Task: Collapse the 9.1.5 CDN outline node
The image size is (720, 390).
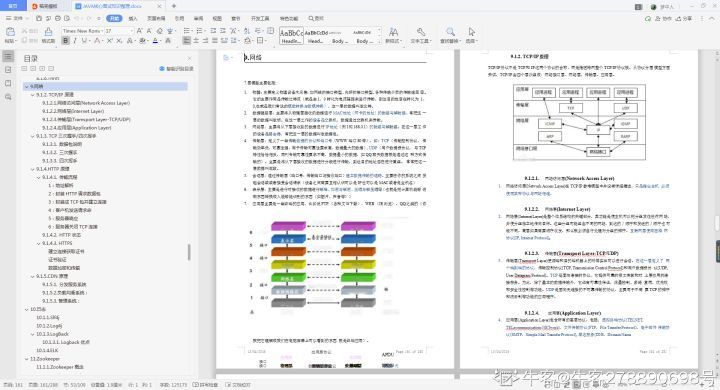Action: tap(33, 277)
